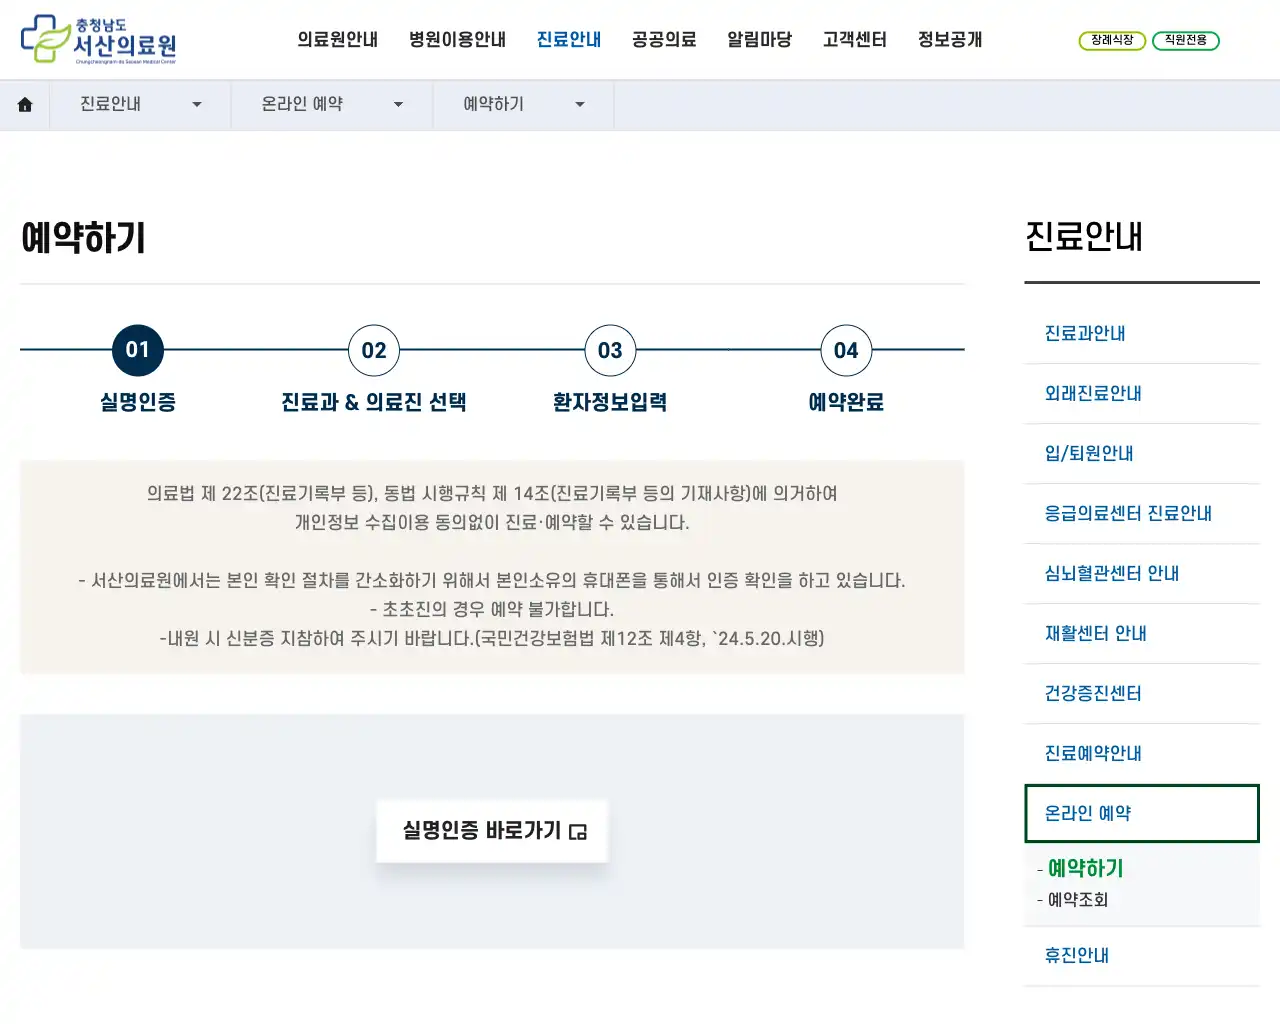
Task: Open the 병원이용안내 menu
Action: click(x=457, y=40)
